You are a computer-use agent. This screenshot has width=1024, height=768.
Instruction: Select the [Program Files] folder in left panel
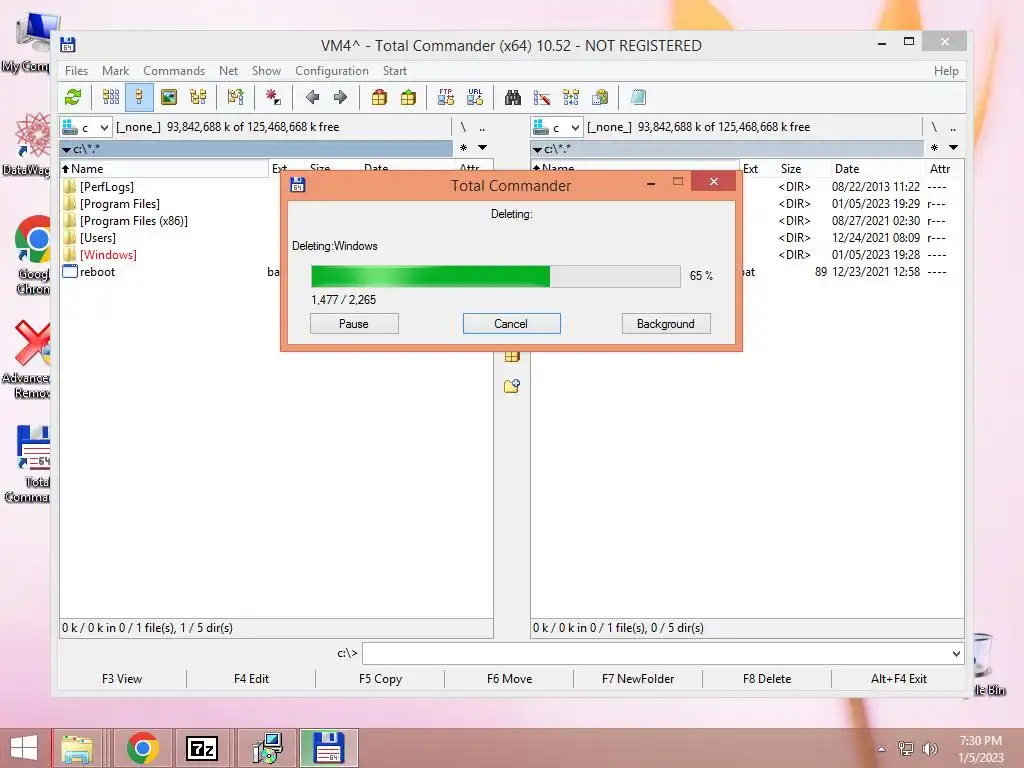120,204
